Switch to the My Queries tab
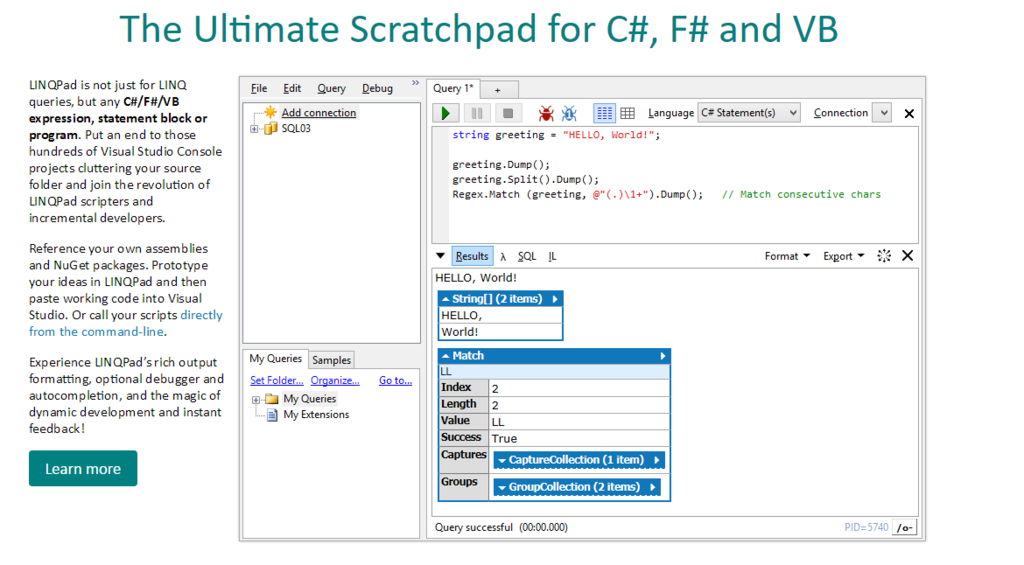Viewport: 1024px width, 565px height. pyautogui.click(x=275, y=359)
